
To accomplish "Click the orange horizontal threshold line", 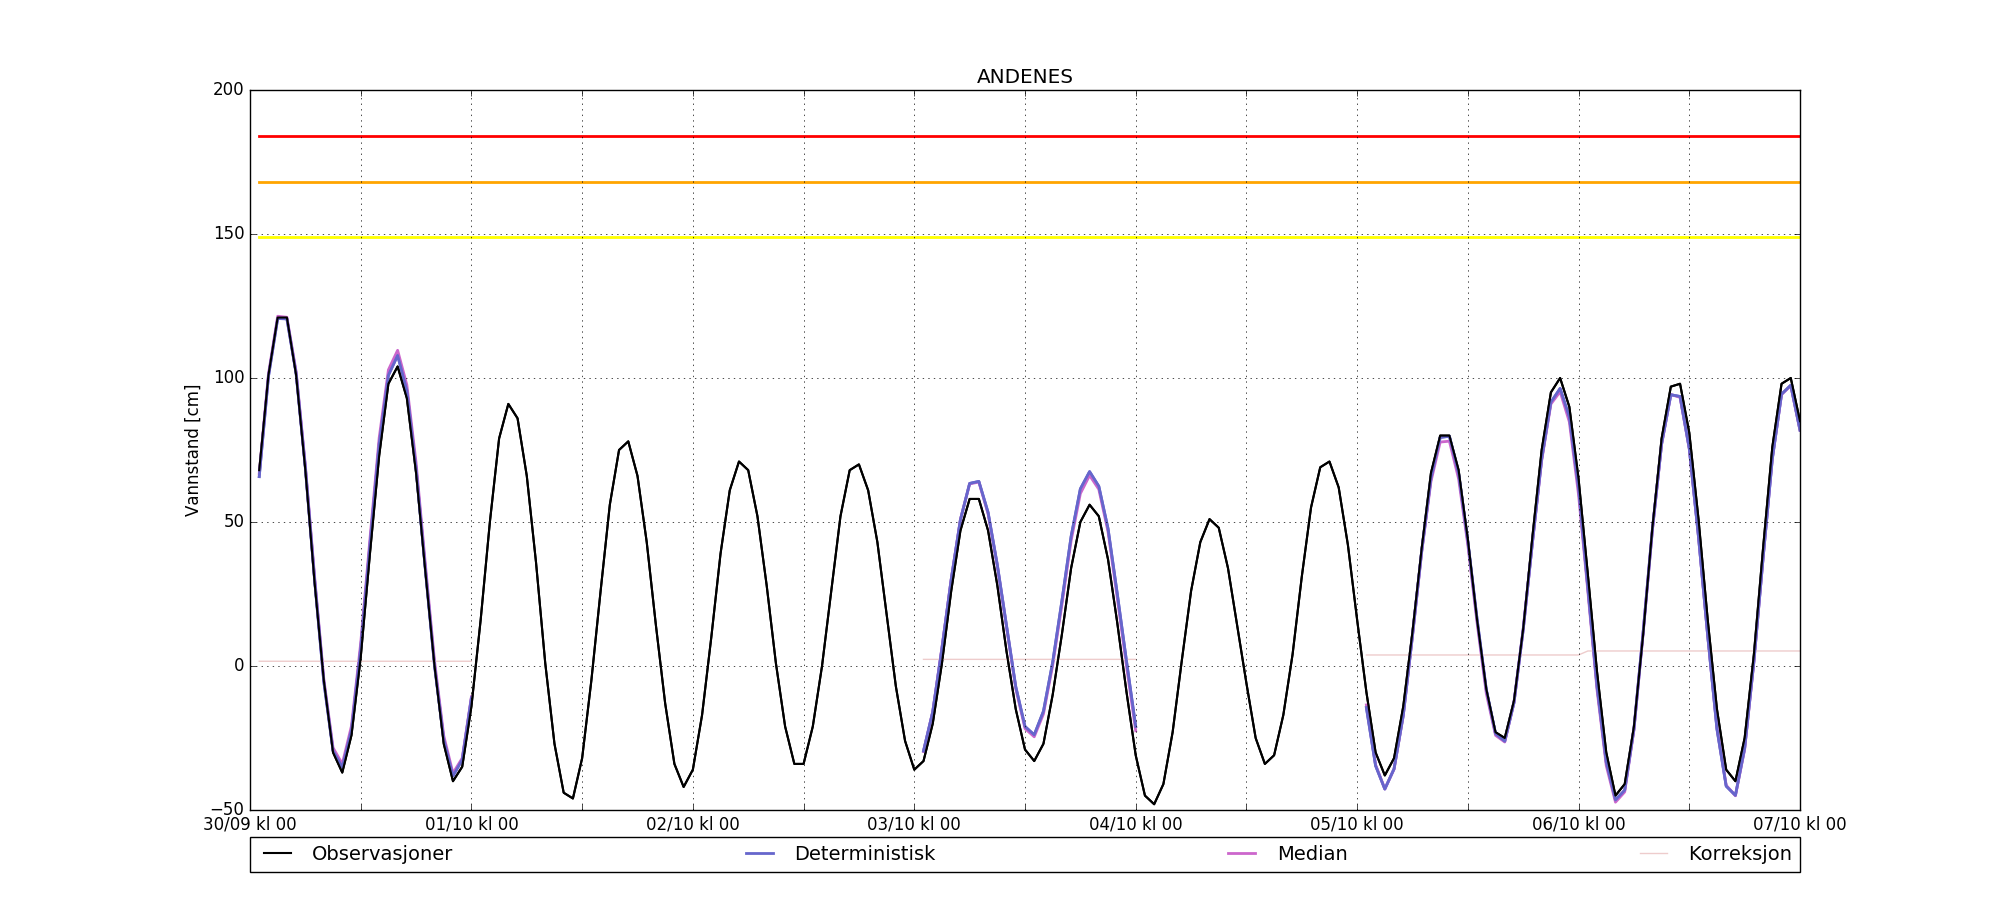I will [1024, 182].
